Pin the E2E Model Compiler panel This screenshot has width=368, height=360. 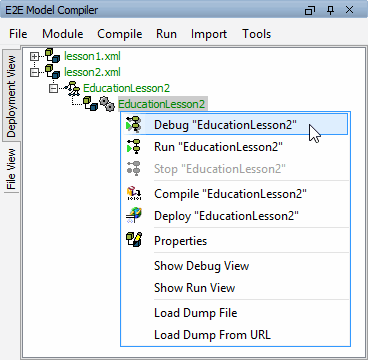[330, 10]
